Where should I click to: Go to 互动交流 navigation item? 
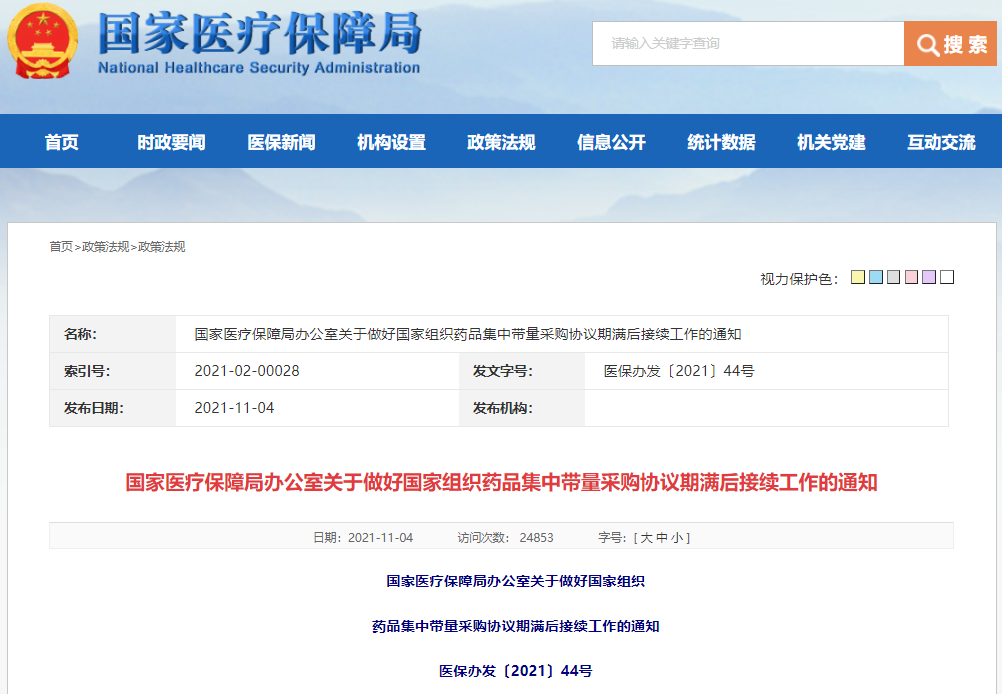(x=941, y=142)
